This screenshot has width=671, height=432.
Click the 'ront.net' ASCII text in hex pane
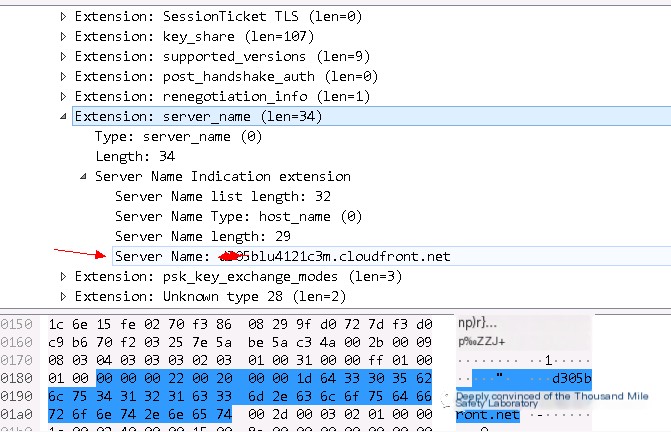point(487,415)
